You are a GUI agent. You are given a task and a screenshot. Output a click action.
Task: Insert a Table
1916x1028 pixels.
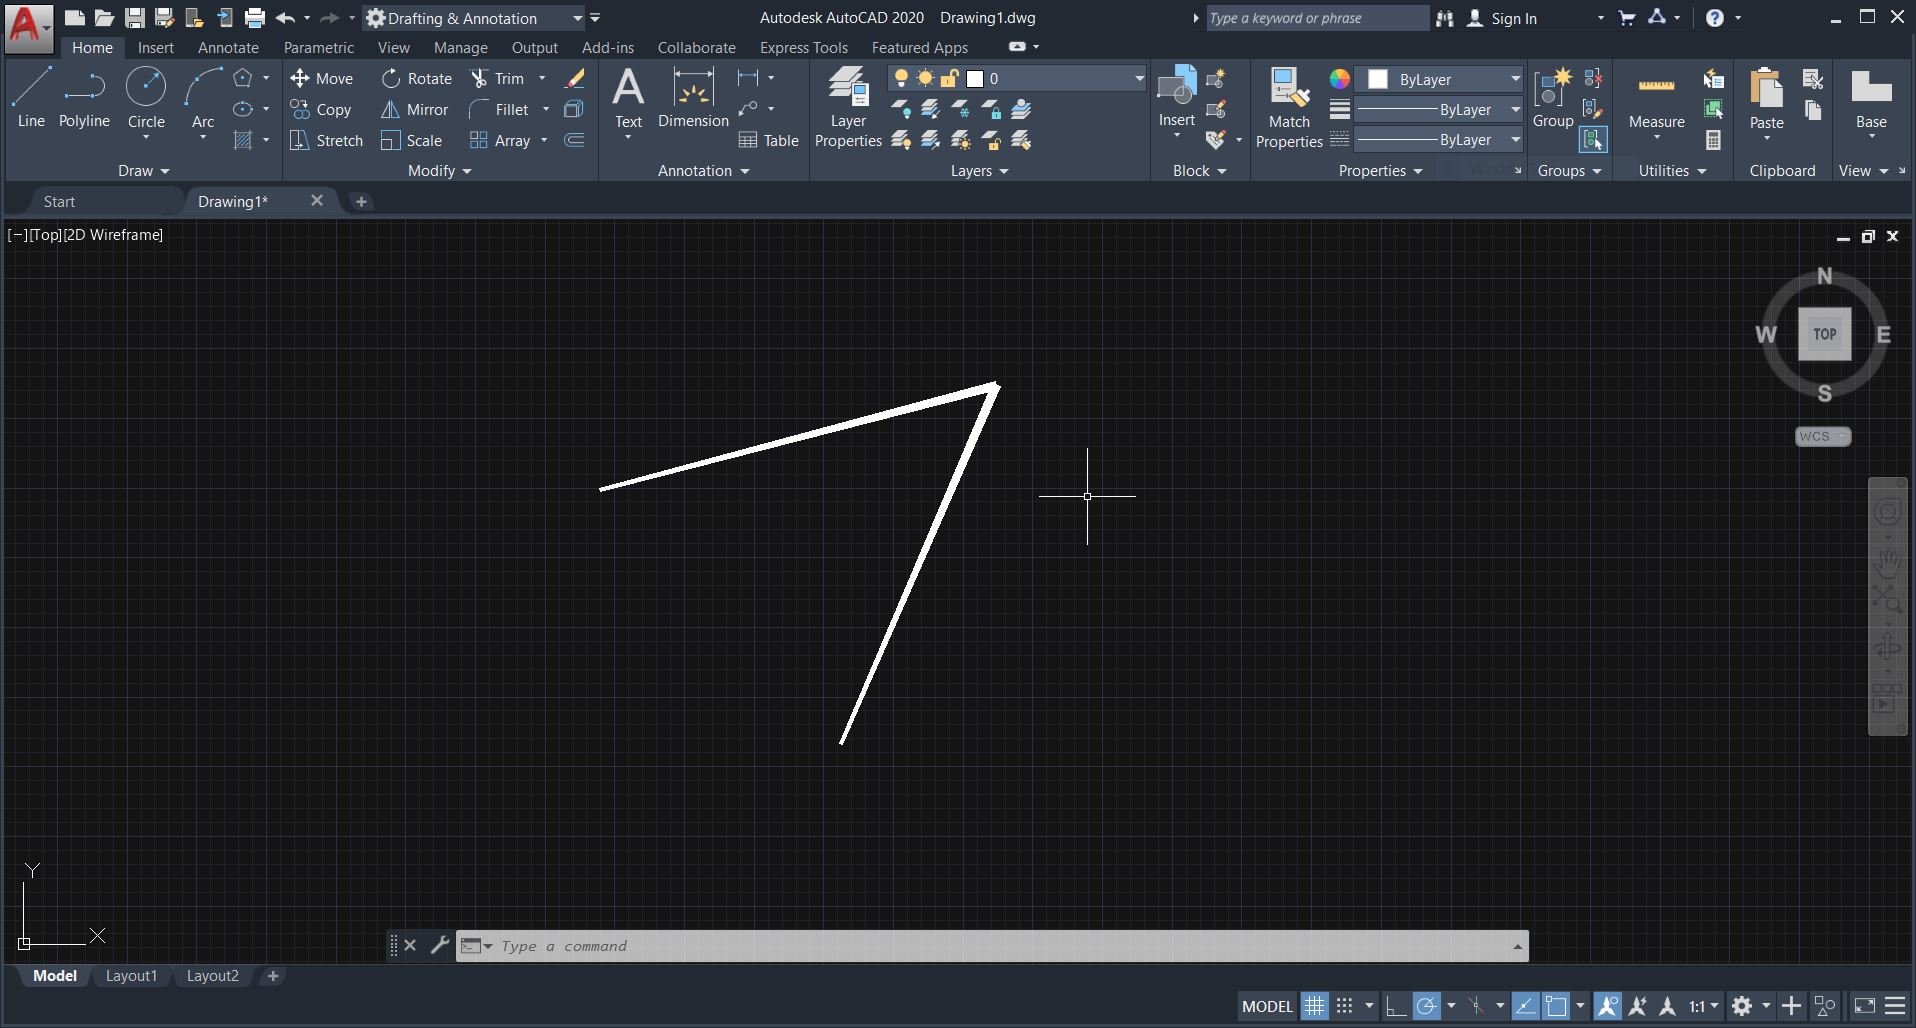(768, 140)
